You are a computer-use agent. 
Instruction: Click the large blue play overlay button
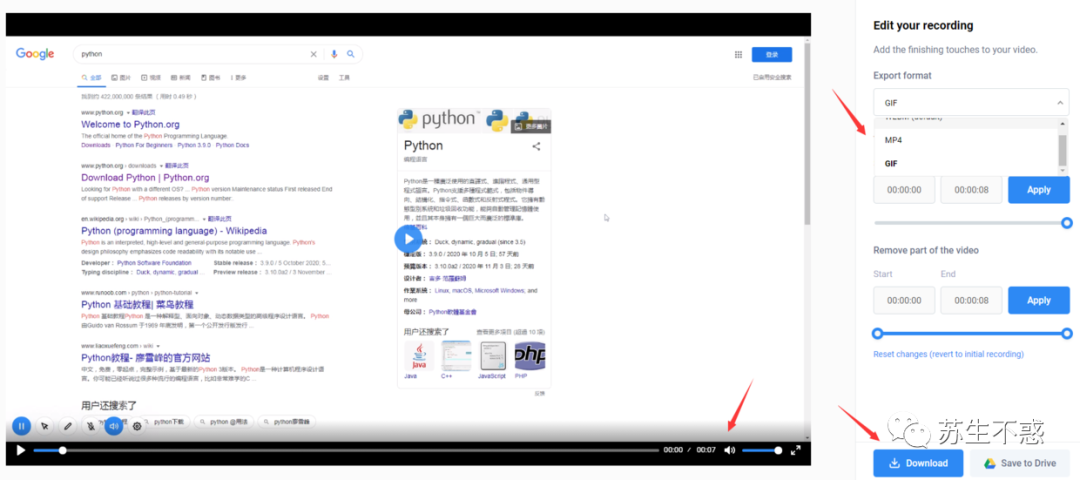(408, 239)
